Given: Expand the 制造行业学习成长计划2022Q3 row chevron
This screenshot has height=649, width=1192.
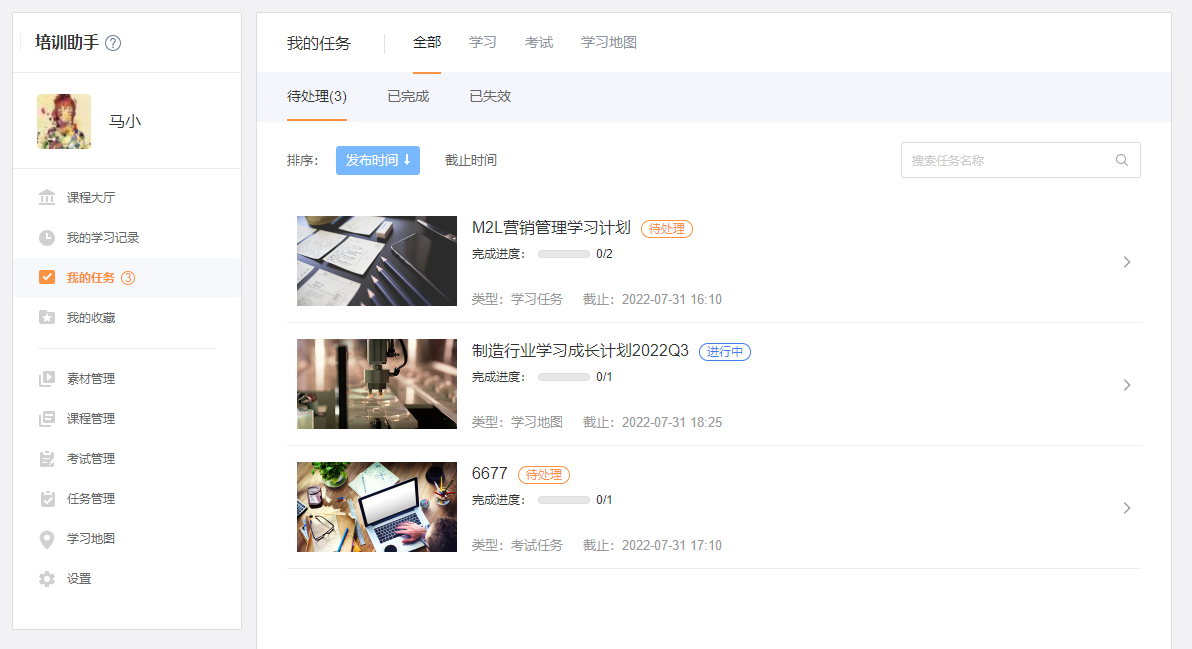Looking at the screenshot, I should 1127,385.
